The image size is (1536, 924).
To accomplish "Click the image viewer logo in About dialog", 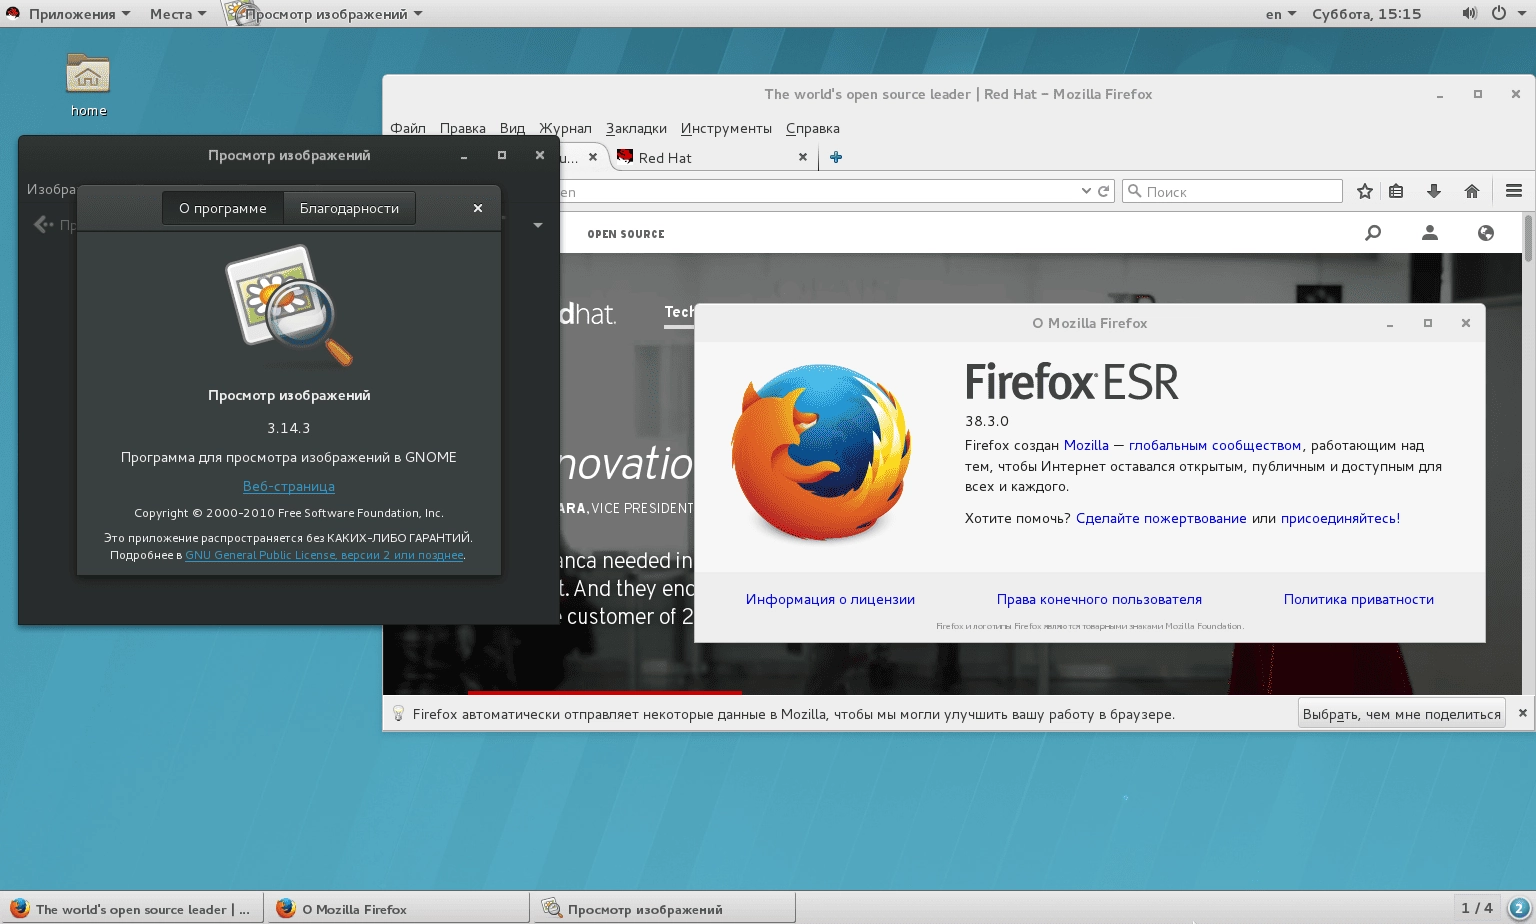I will pyautogui.click(x=290, y=306).
